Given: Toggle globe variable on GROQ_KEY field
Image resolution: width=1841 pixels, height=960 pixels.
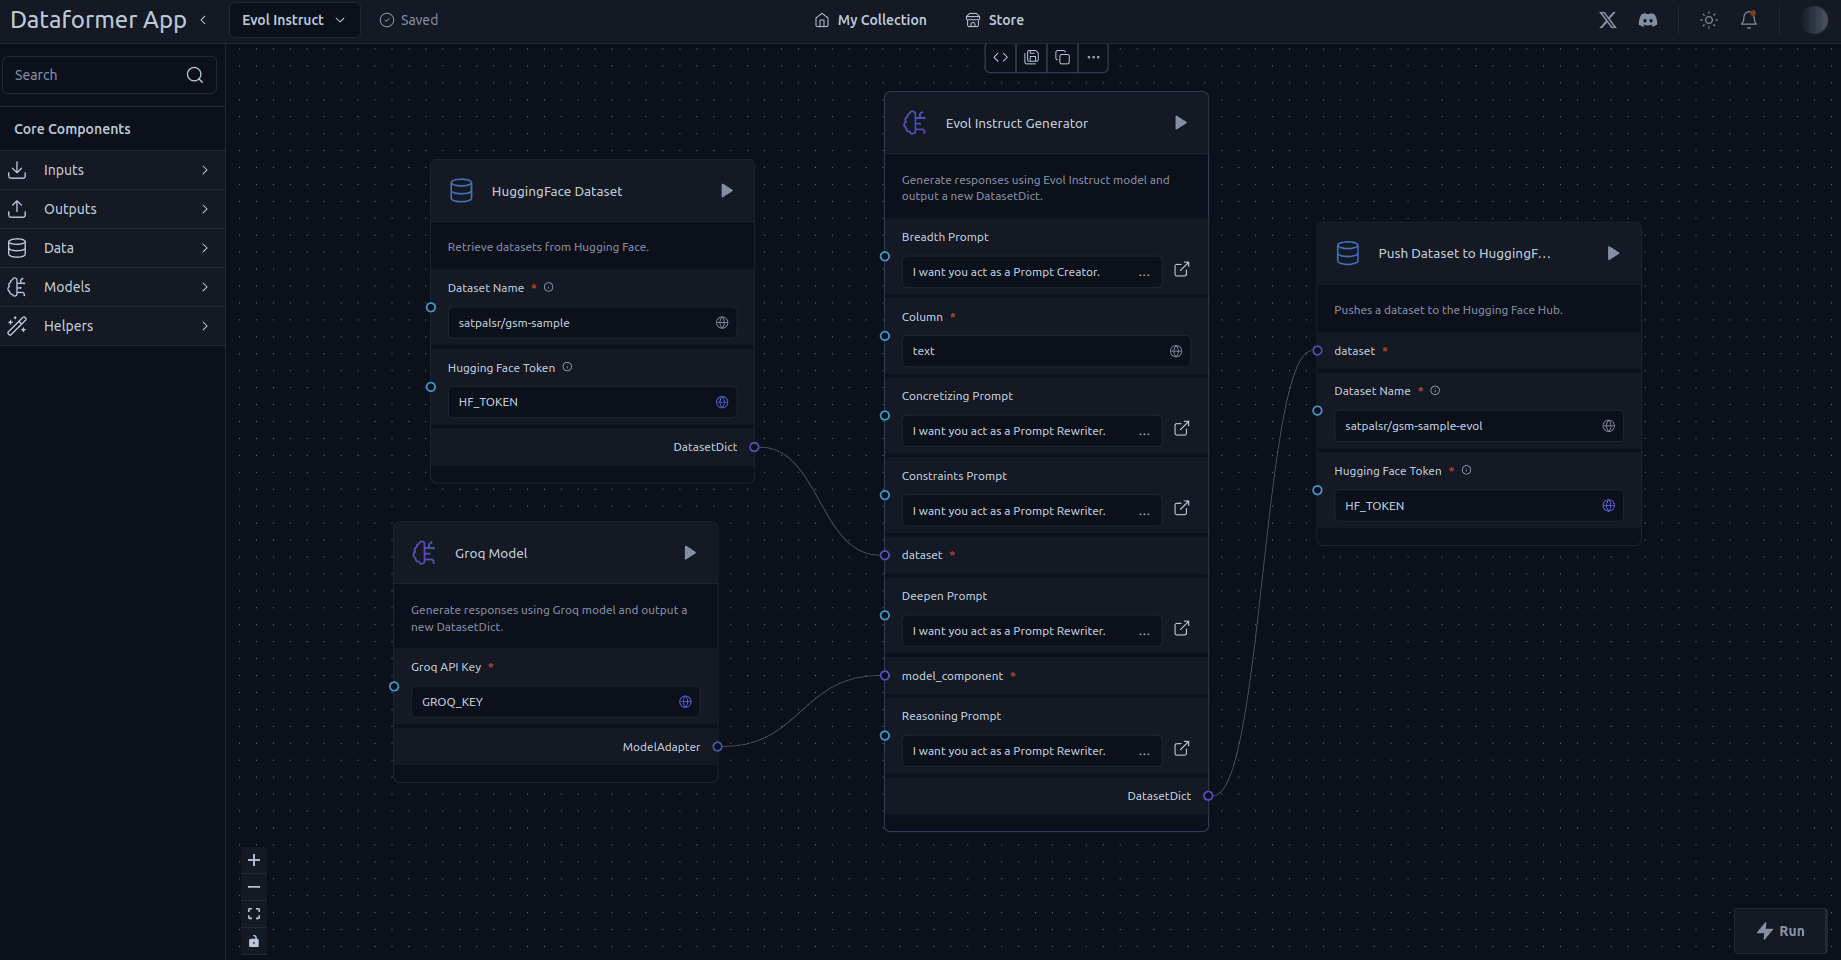Looking at the screenshot, I should click(685, 702).
